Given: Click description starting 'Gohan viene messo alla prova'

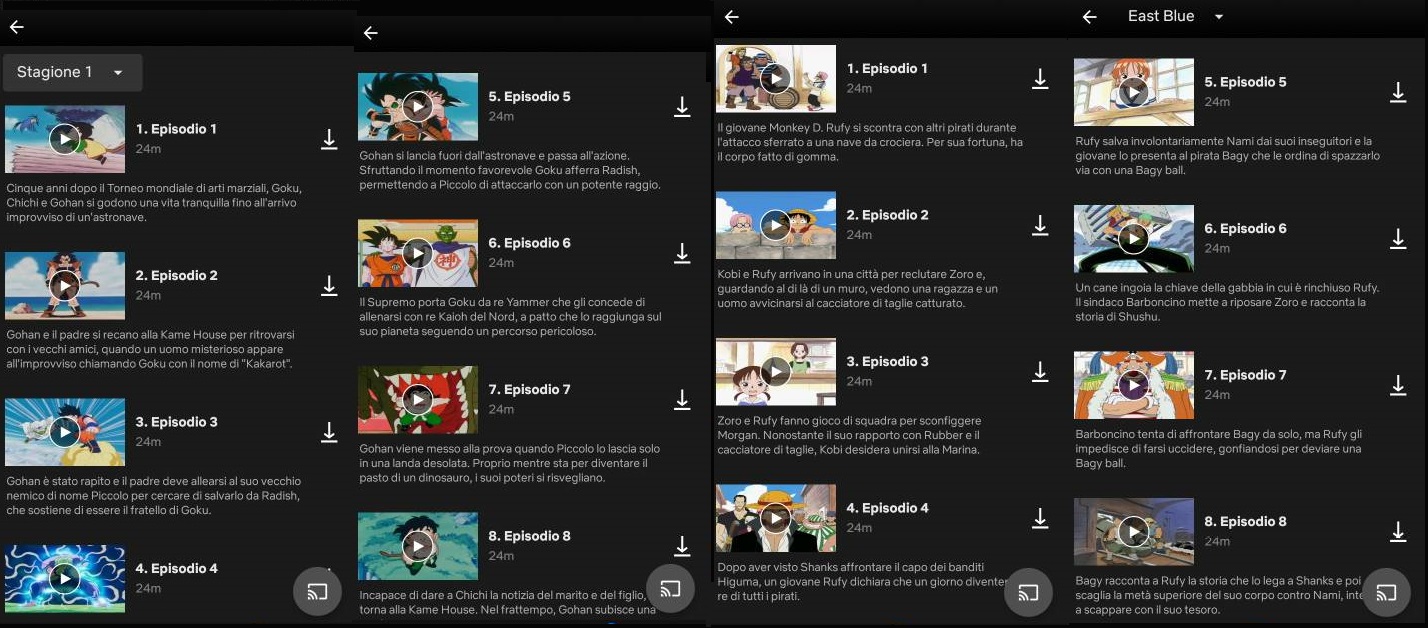Looking at the screenshot, I should [510, 463].
